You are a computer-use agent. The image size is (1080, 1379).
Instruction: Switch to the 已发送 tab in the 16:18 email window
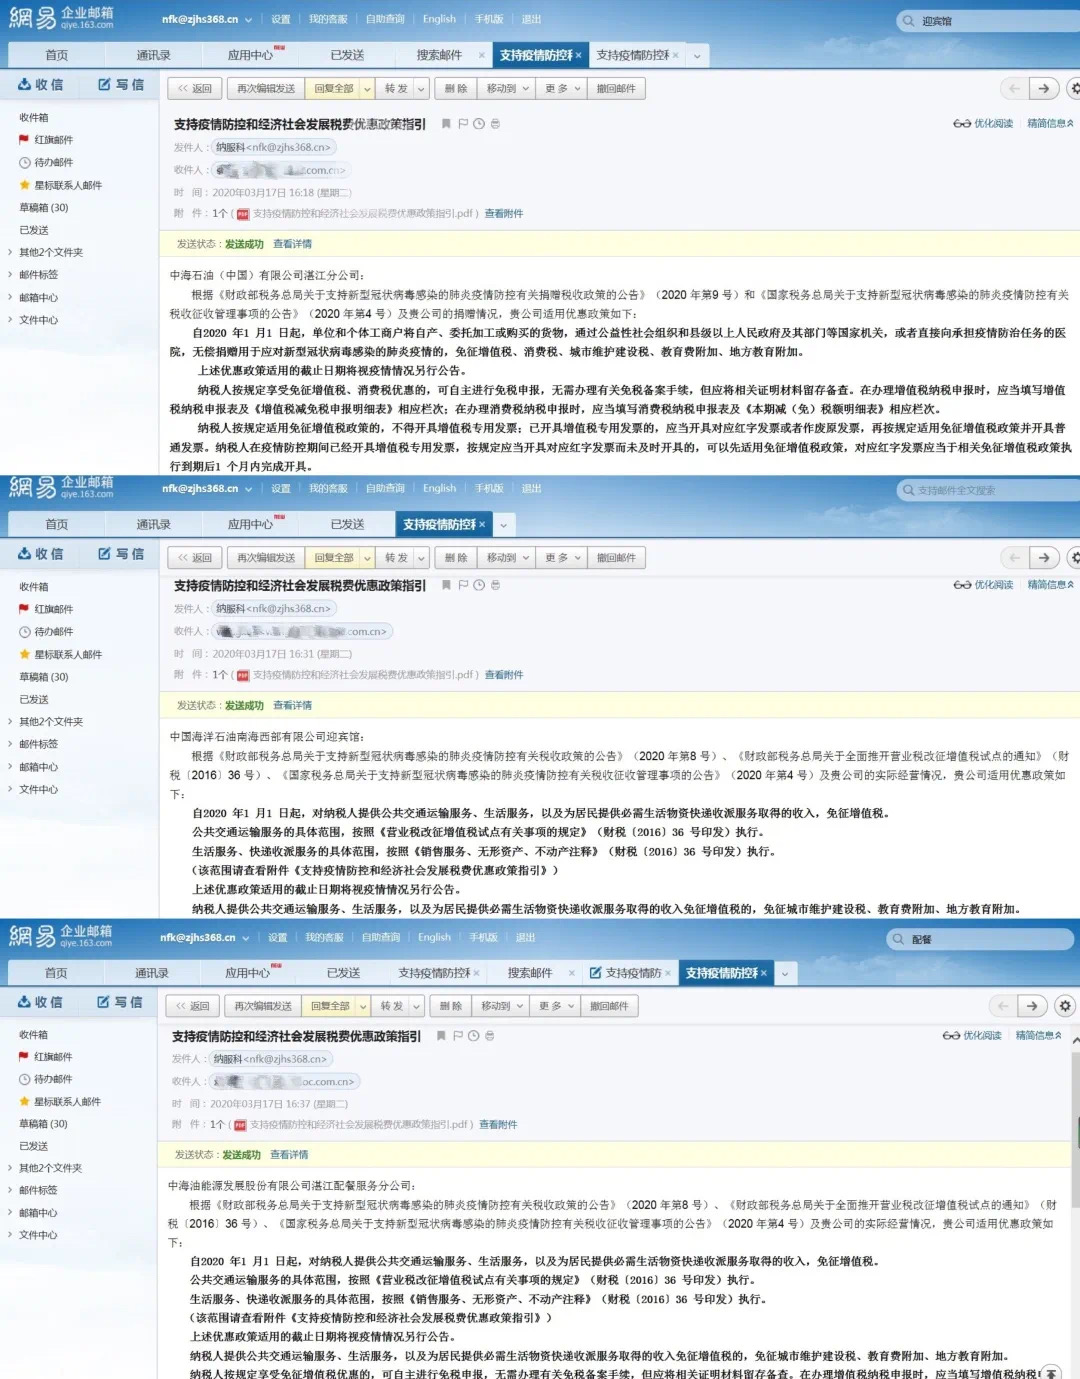point(347,55)
